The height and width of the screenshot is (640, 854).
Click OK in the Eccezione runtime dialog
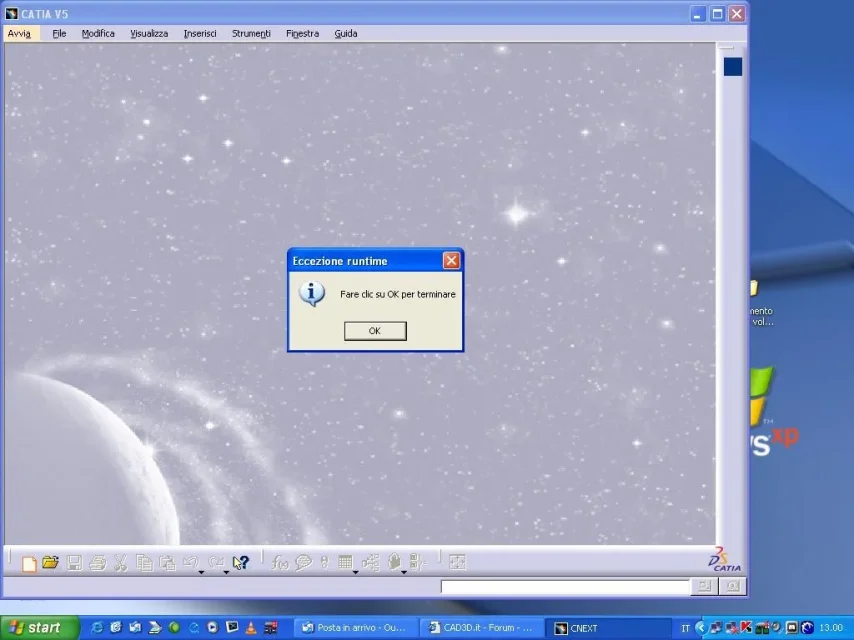tap(375, 331)
